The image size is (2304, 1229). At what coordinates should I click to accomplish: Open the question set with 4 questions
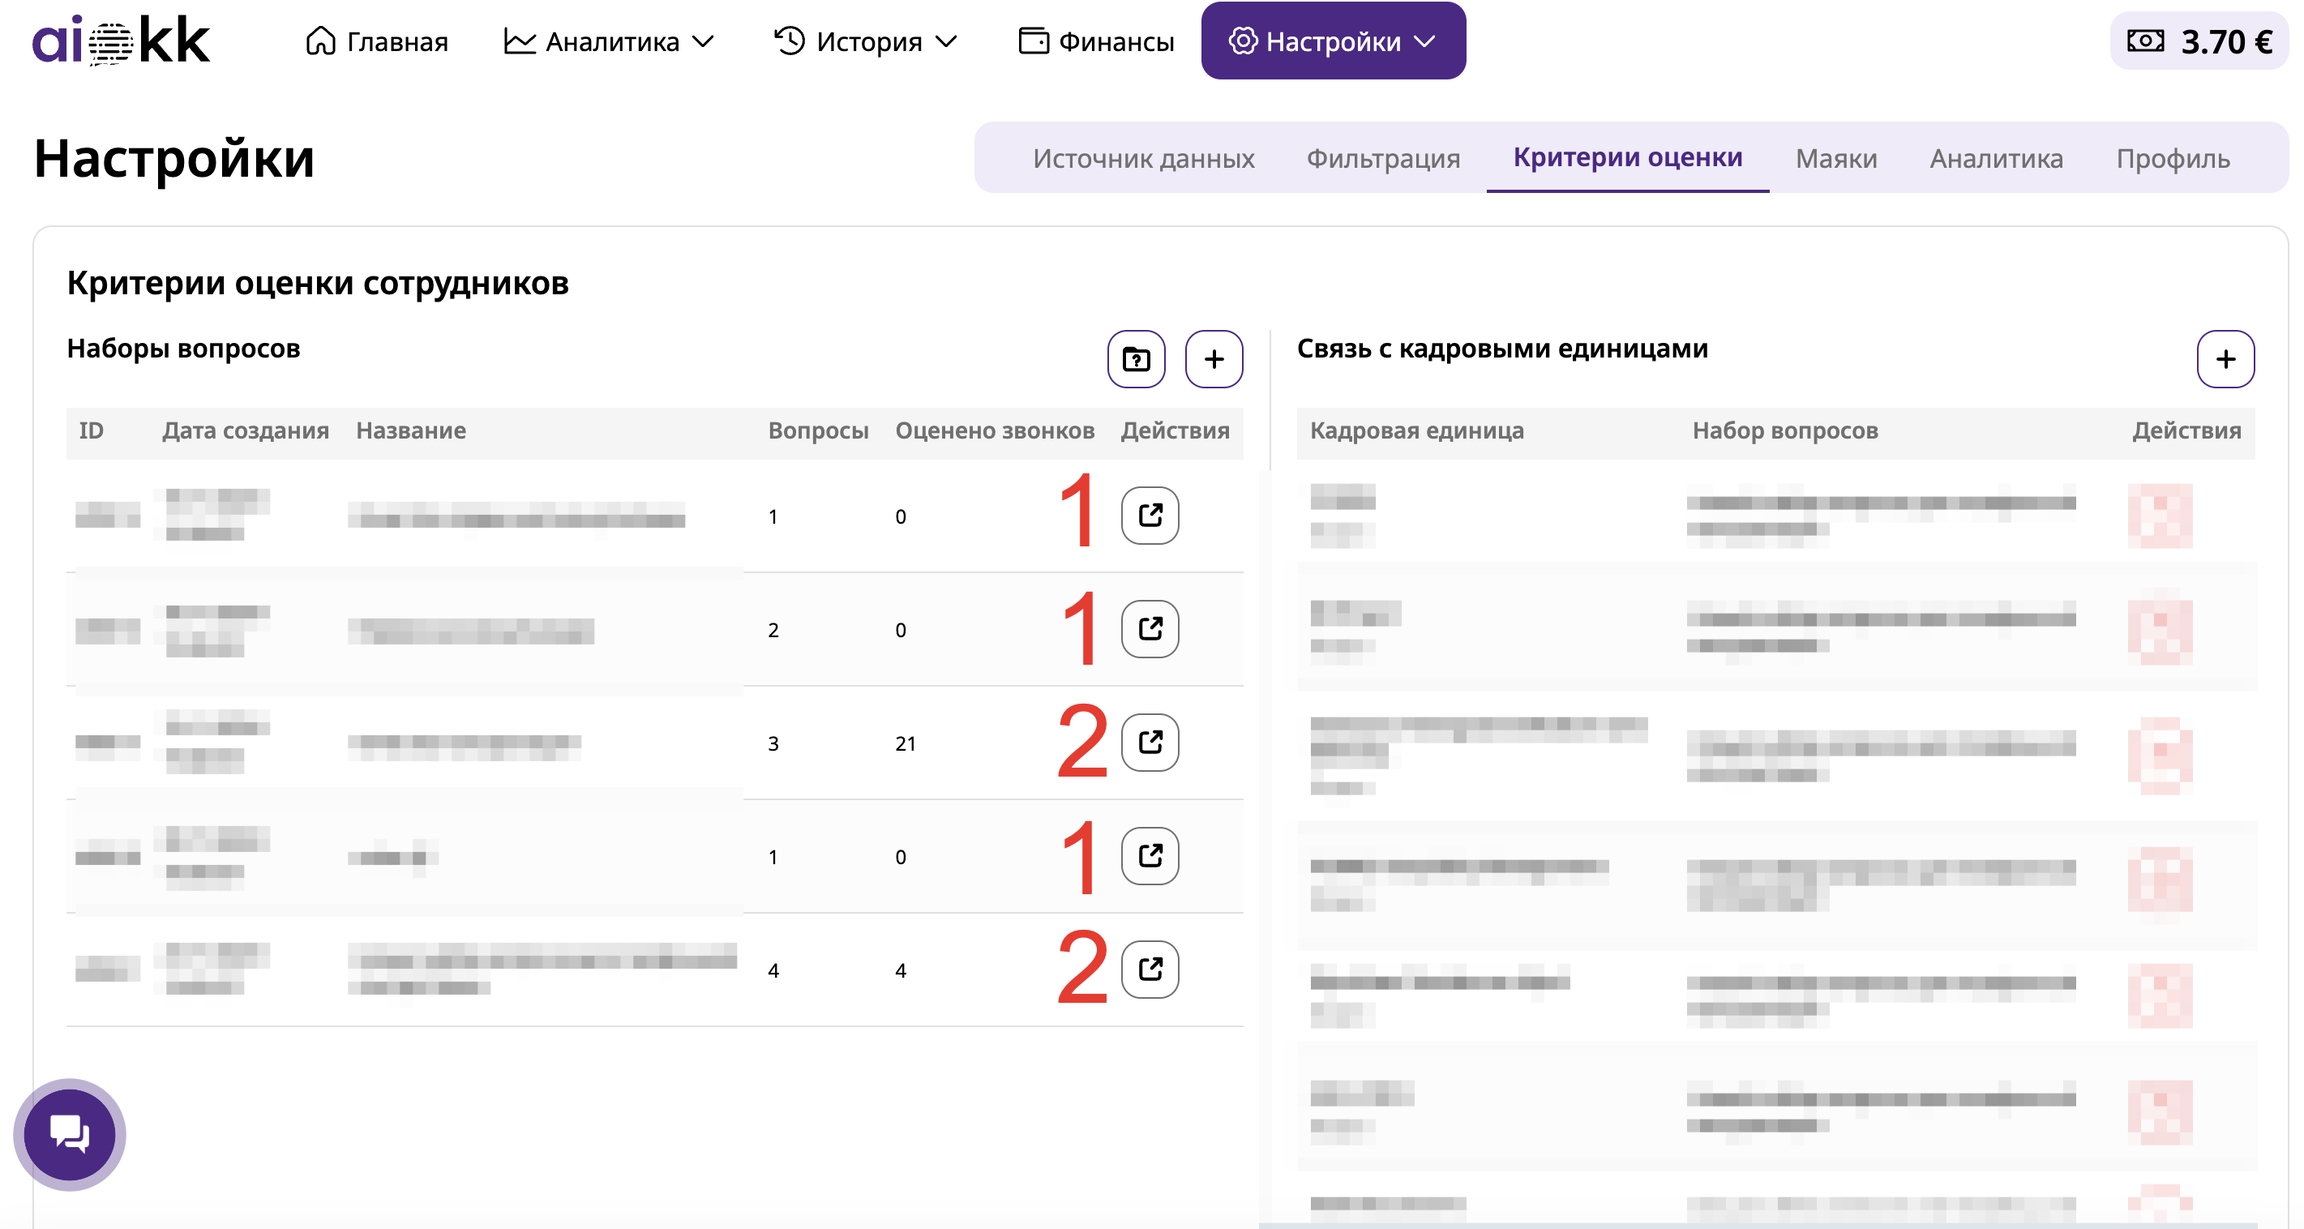point(1150,969)
